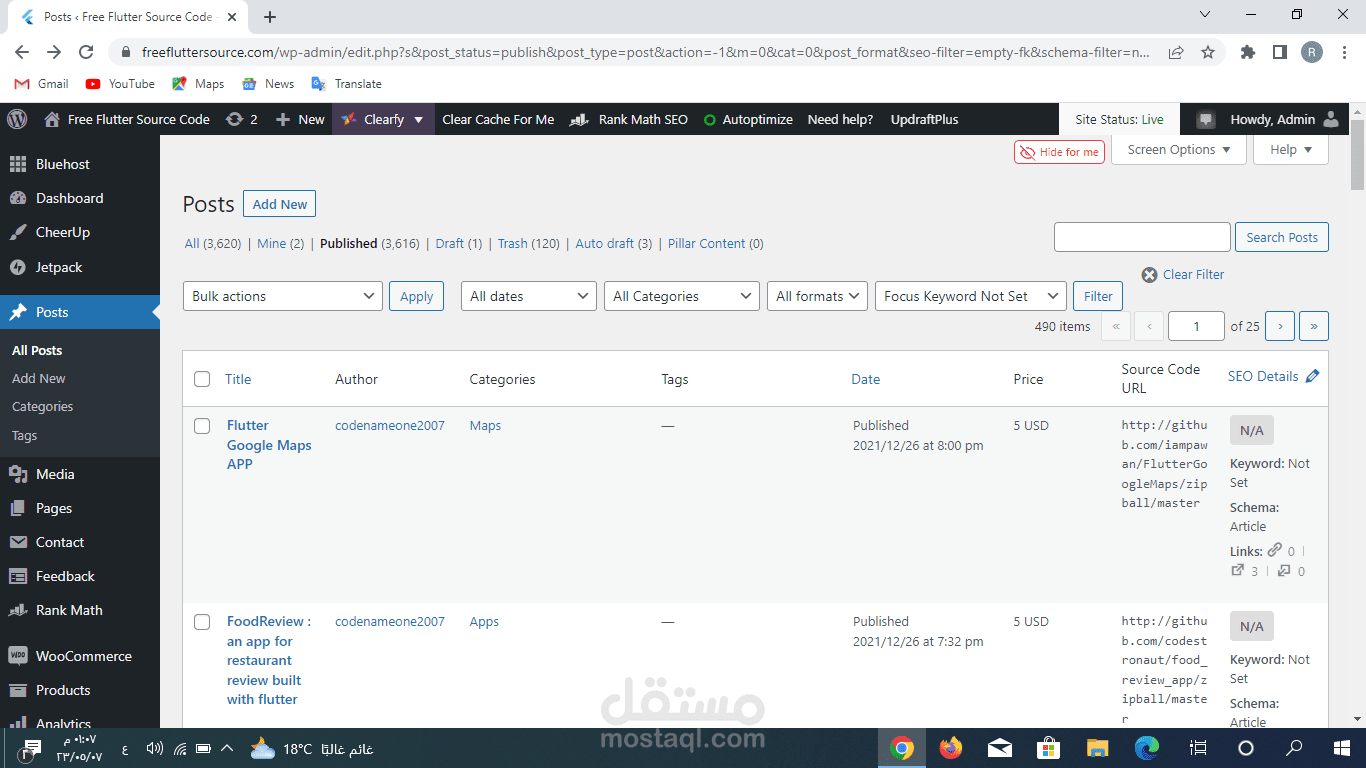Open Clearfy admin bar dropdown
The height and width of the screenshot is (768, 1366).
tap(383, 119)
